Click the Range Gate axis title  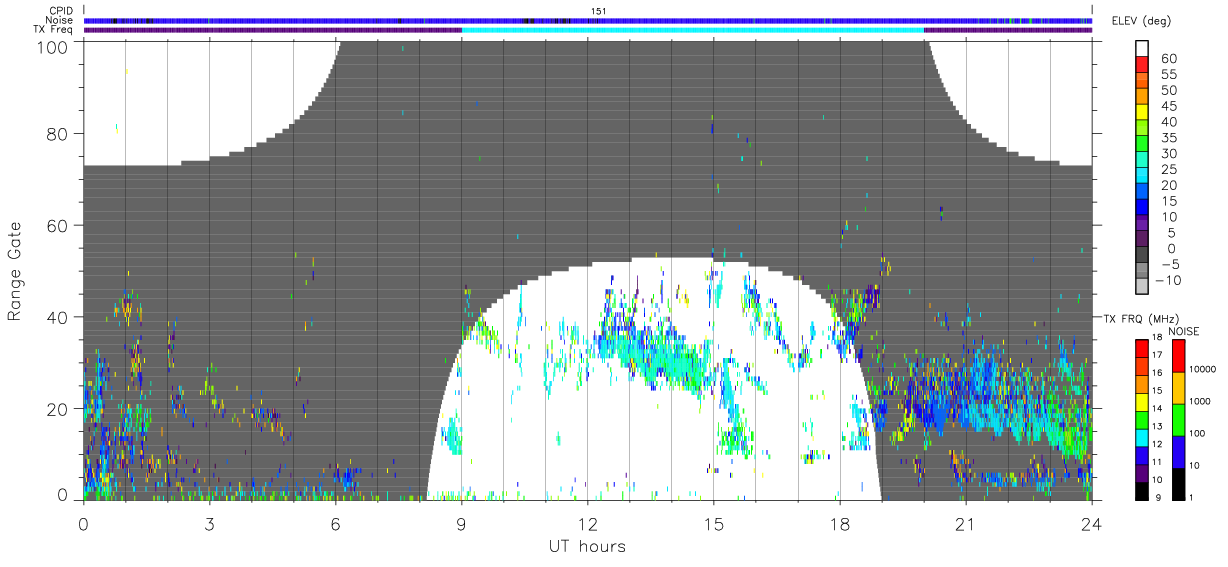point(15,271)
